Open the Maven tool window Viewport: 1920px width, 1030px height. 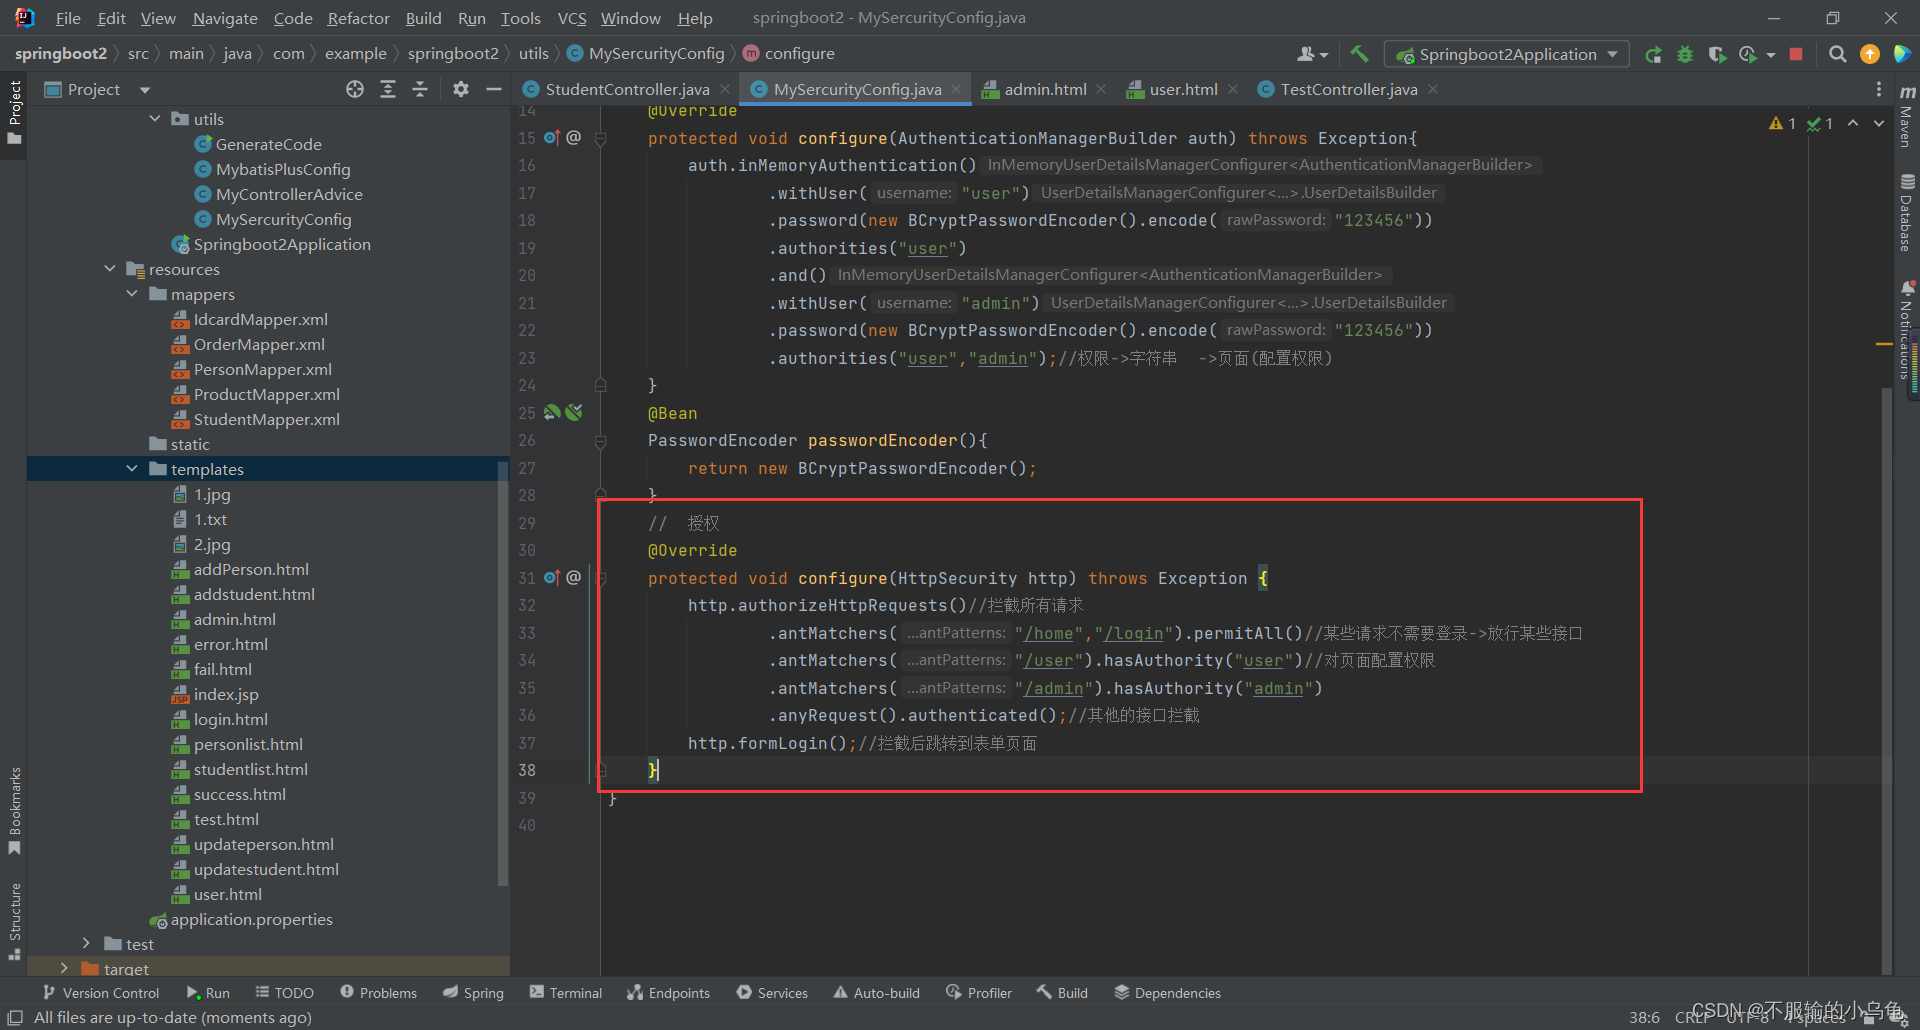tap(1907, 117)
